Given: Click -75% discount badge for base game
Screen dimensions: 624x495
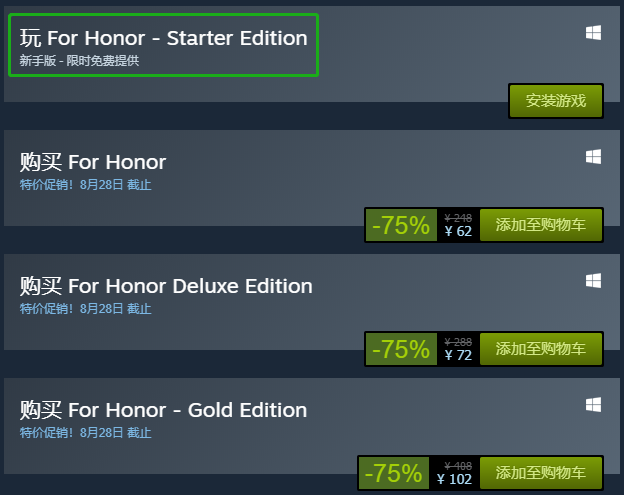Looking at the screenshot, I should [401, 225].
